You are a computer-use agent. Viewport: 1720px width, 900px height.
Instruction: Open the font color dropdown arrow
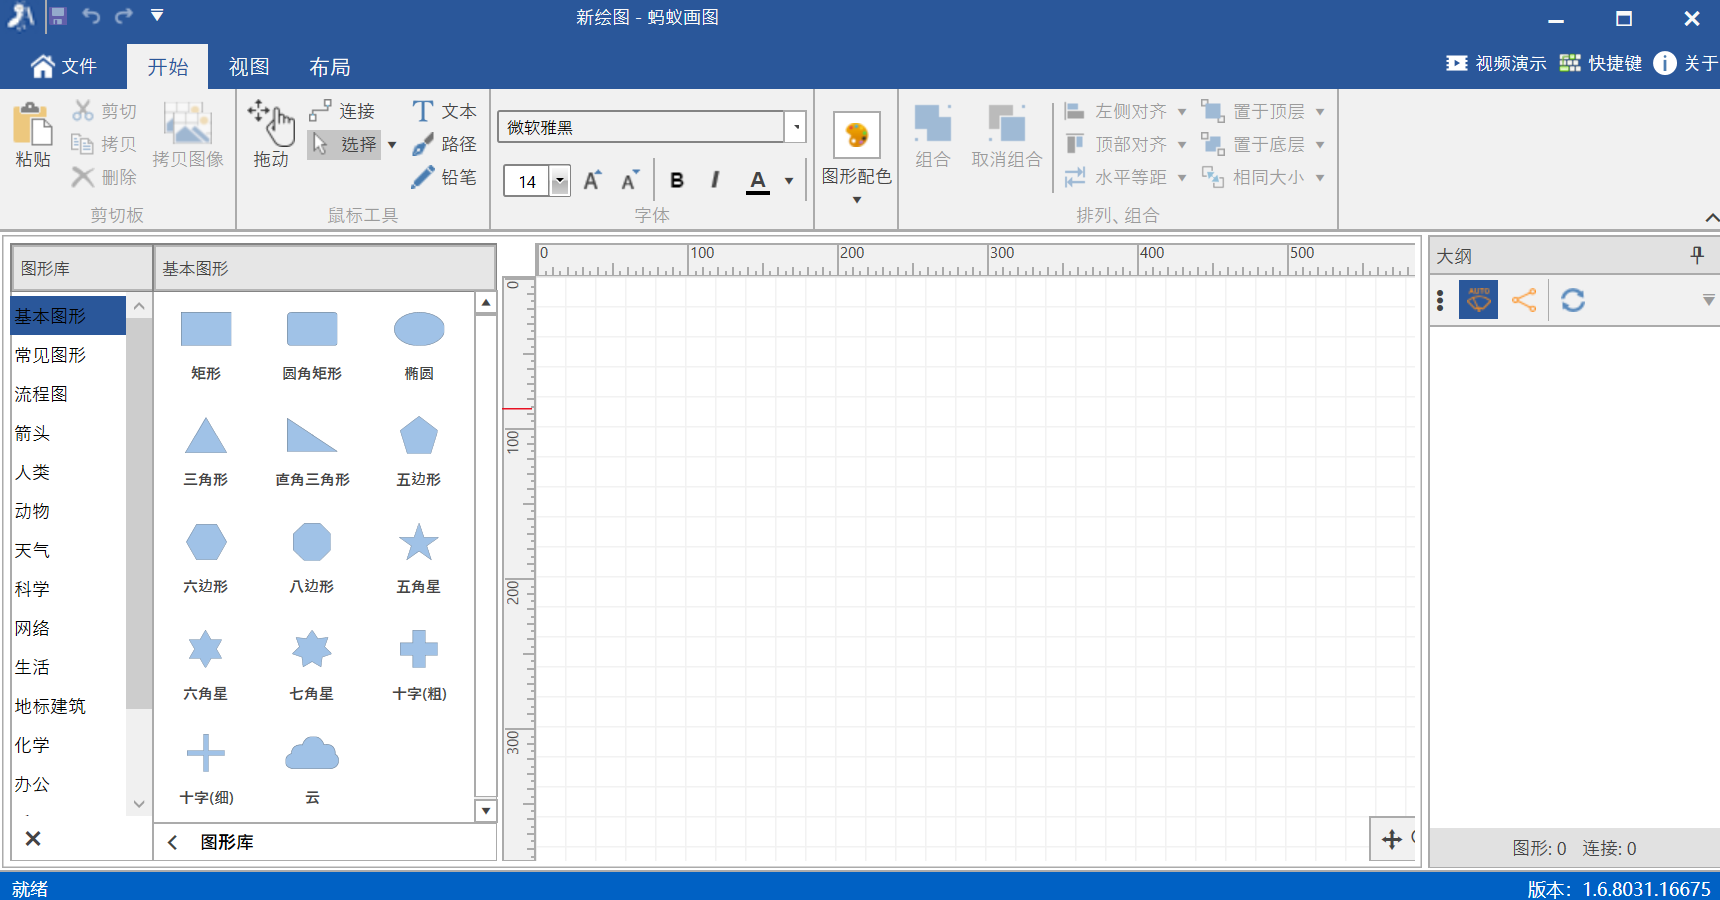click(x=789, y=181)
